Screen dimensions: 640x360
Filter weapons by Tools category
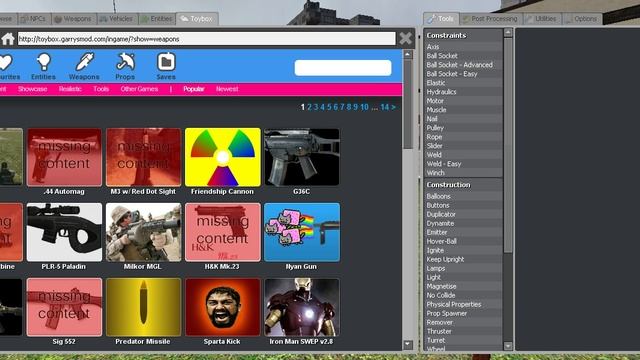coord(101,89)
